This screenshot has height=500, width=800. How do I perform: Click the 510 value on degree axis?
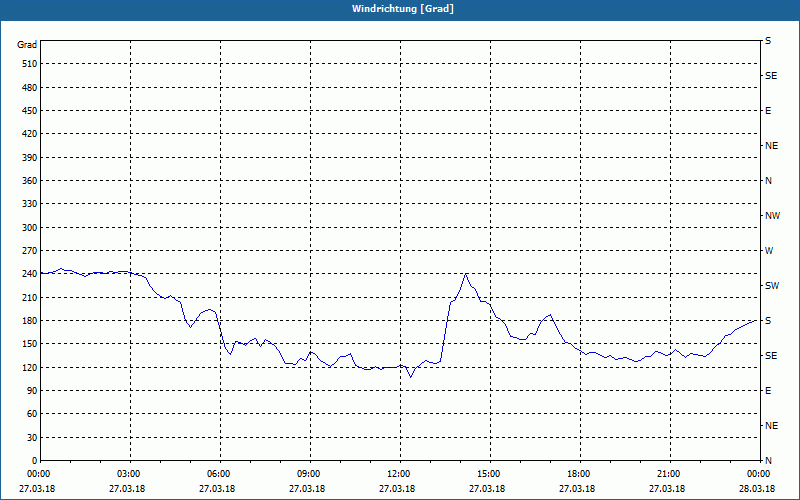[x=30, y=64]
